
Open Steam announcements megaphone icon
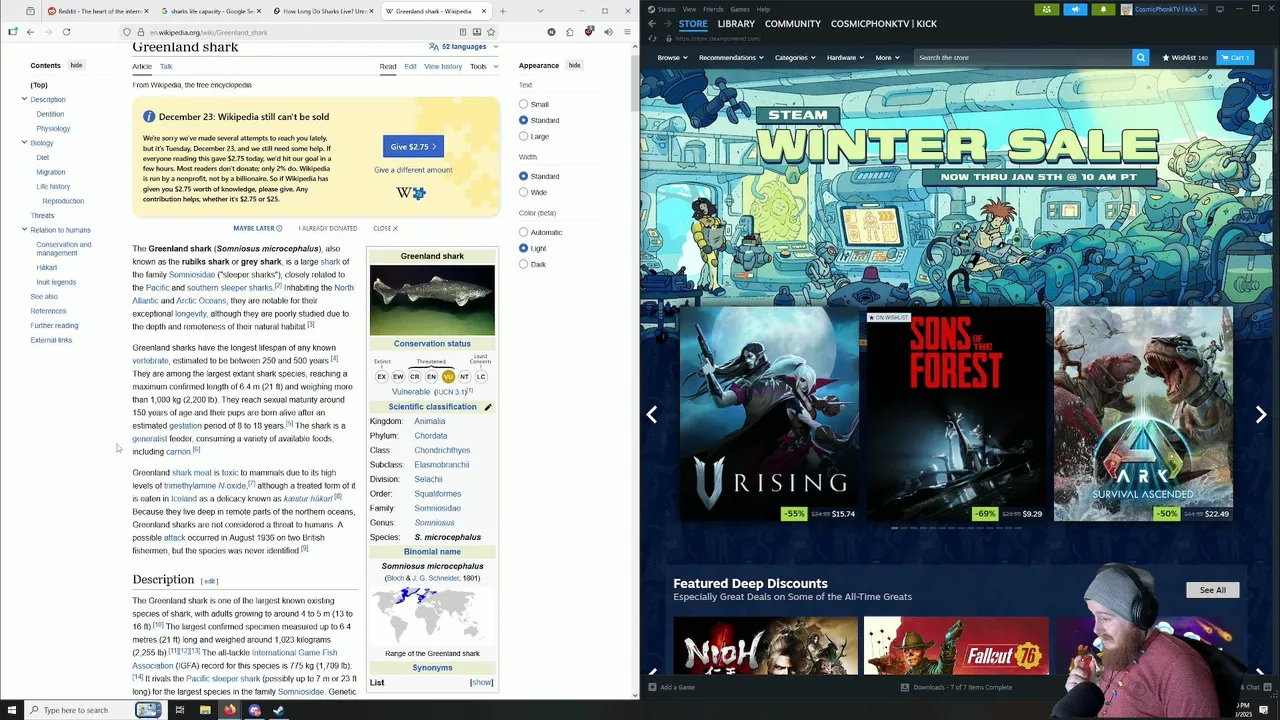coord(1075,9)
